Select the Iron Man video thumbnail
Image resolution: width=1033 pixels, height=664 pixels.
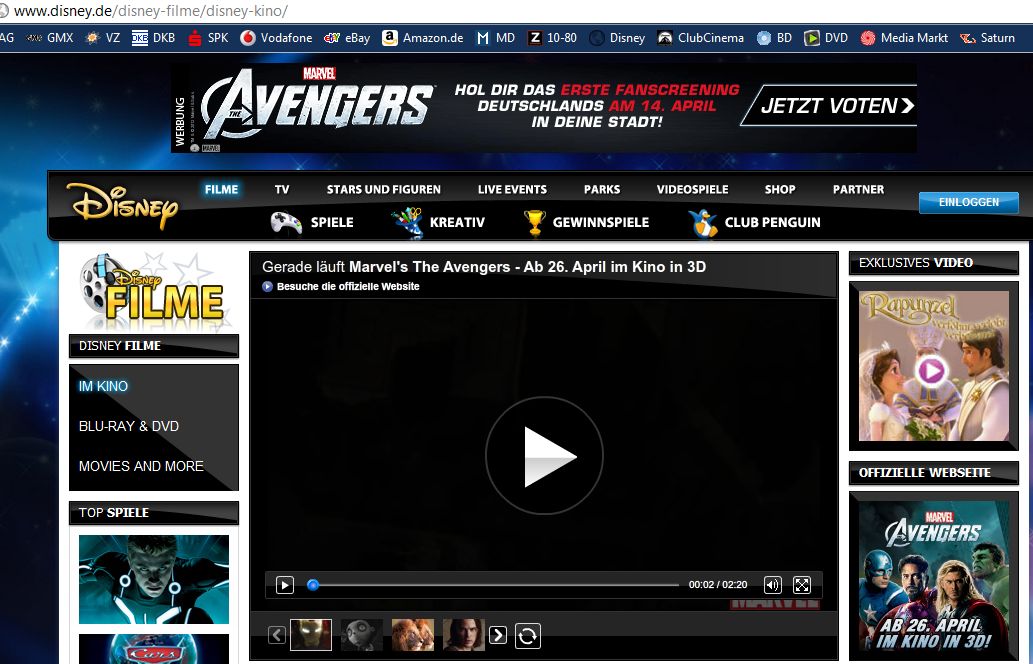[x=311, y=634]
